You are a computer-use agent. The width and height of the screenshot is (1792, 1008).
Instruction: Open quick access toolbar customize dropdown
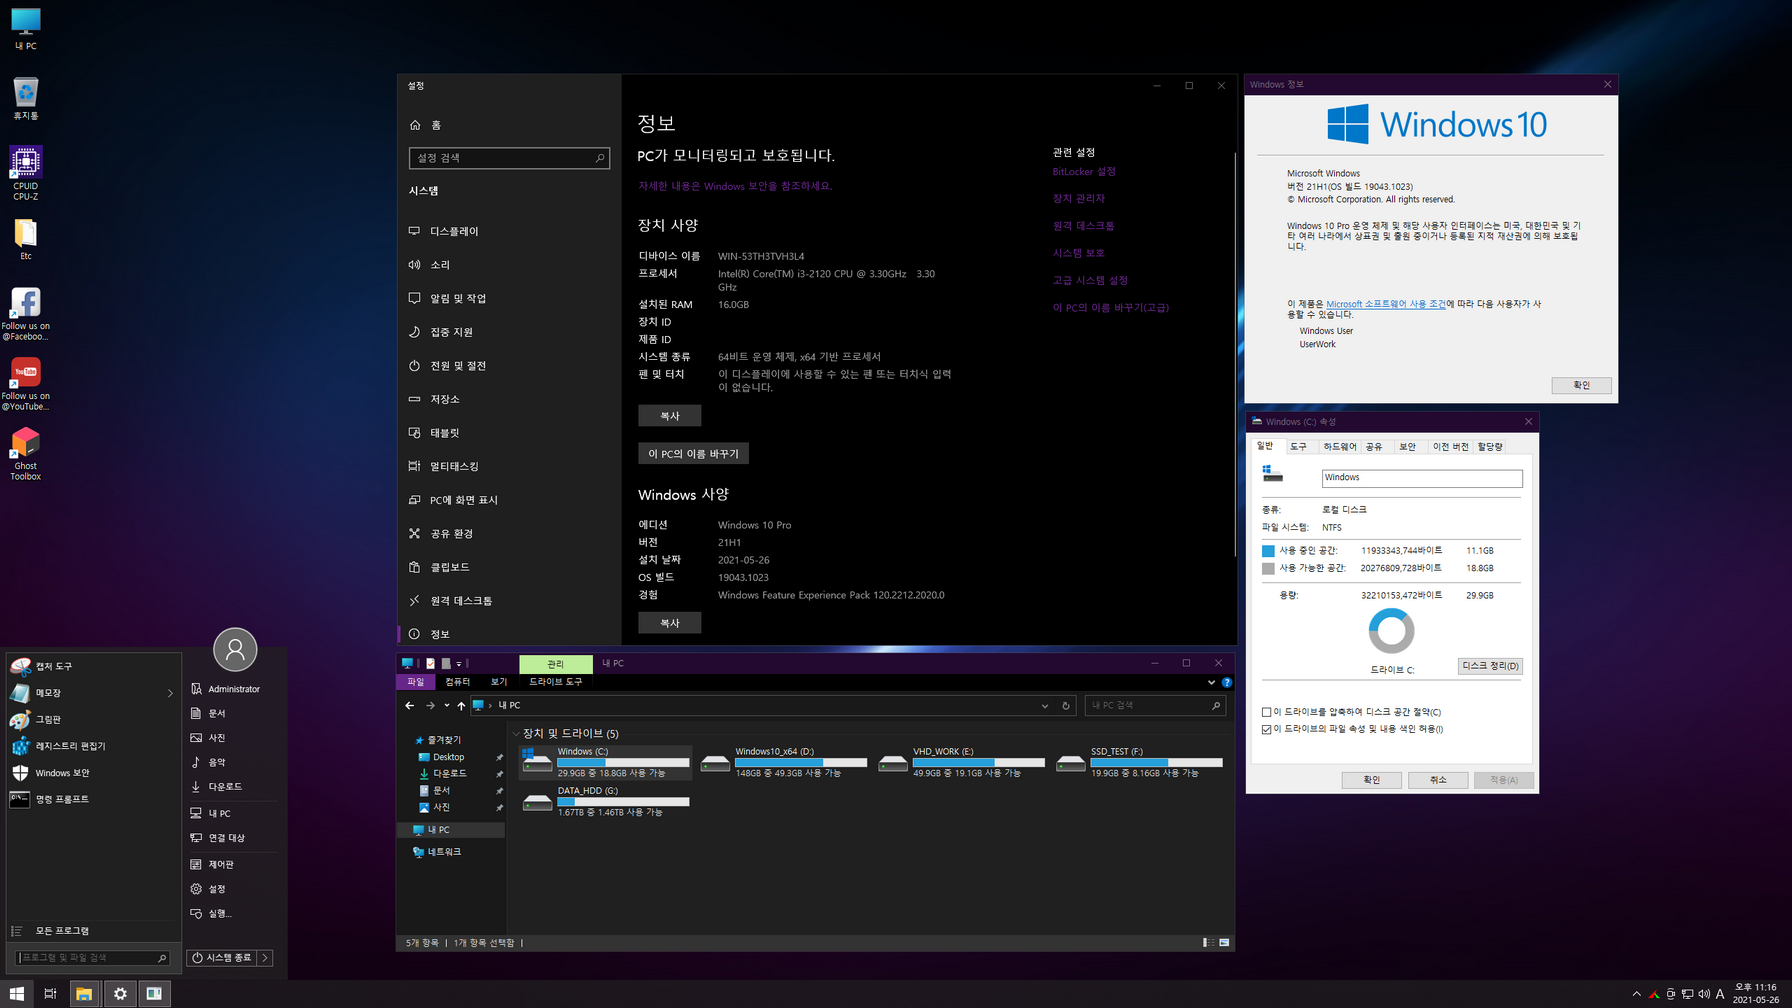(459, 663)
